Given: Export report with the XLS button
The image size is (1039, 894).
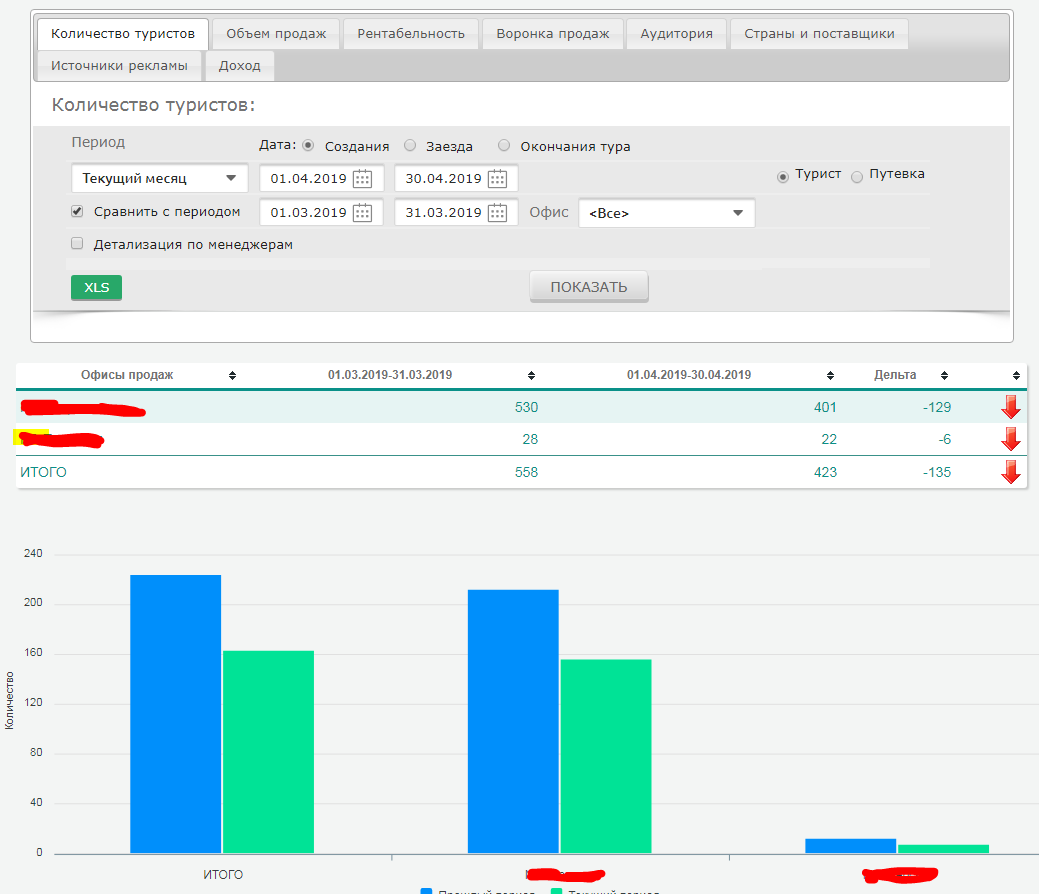Looking at the screenshot, I should click(x=97, y=288).
